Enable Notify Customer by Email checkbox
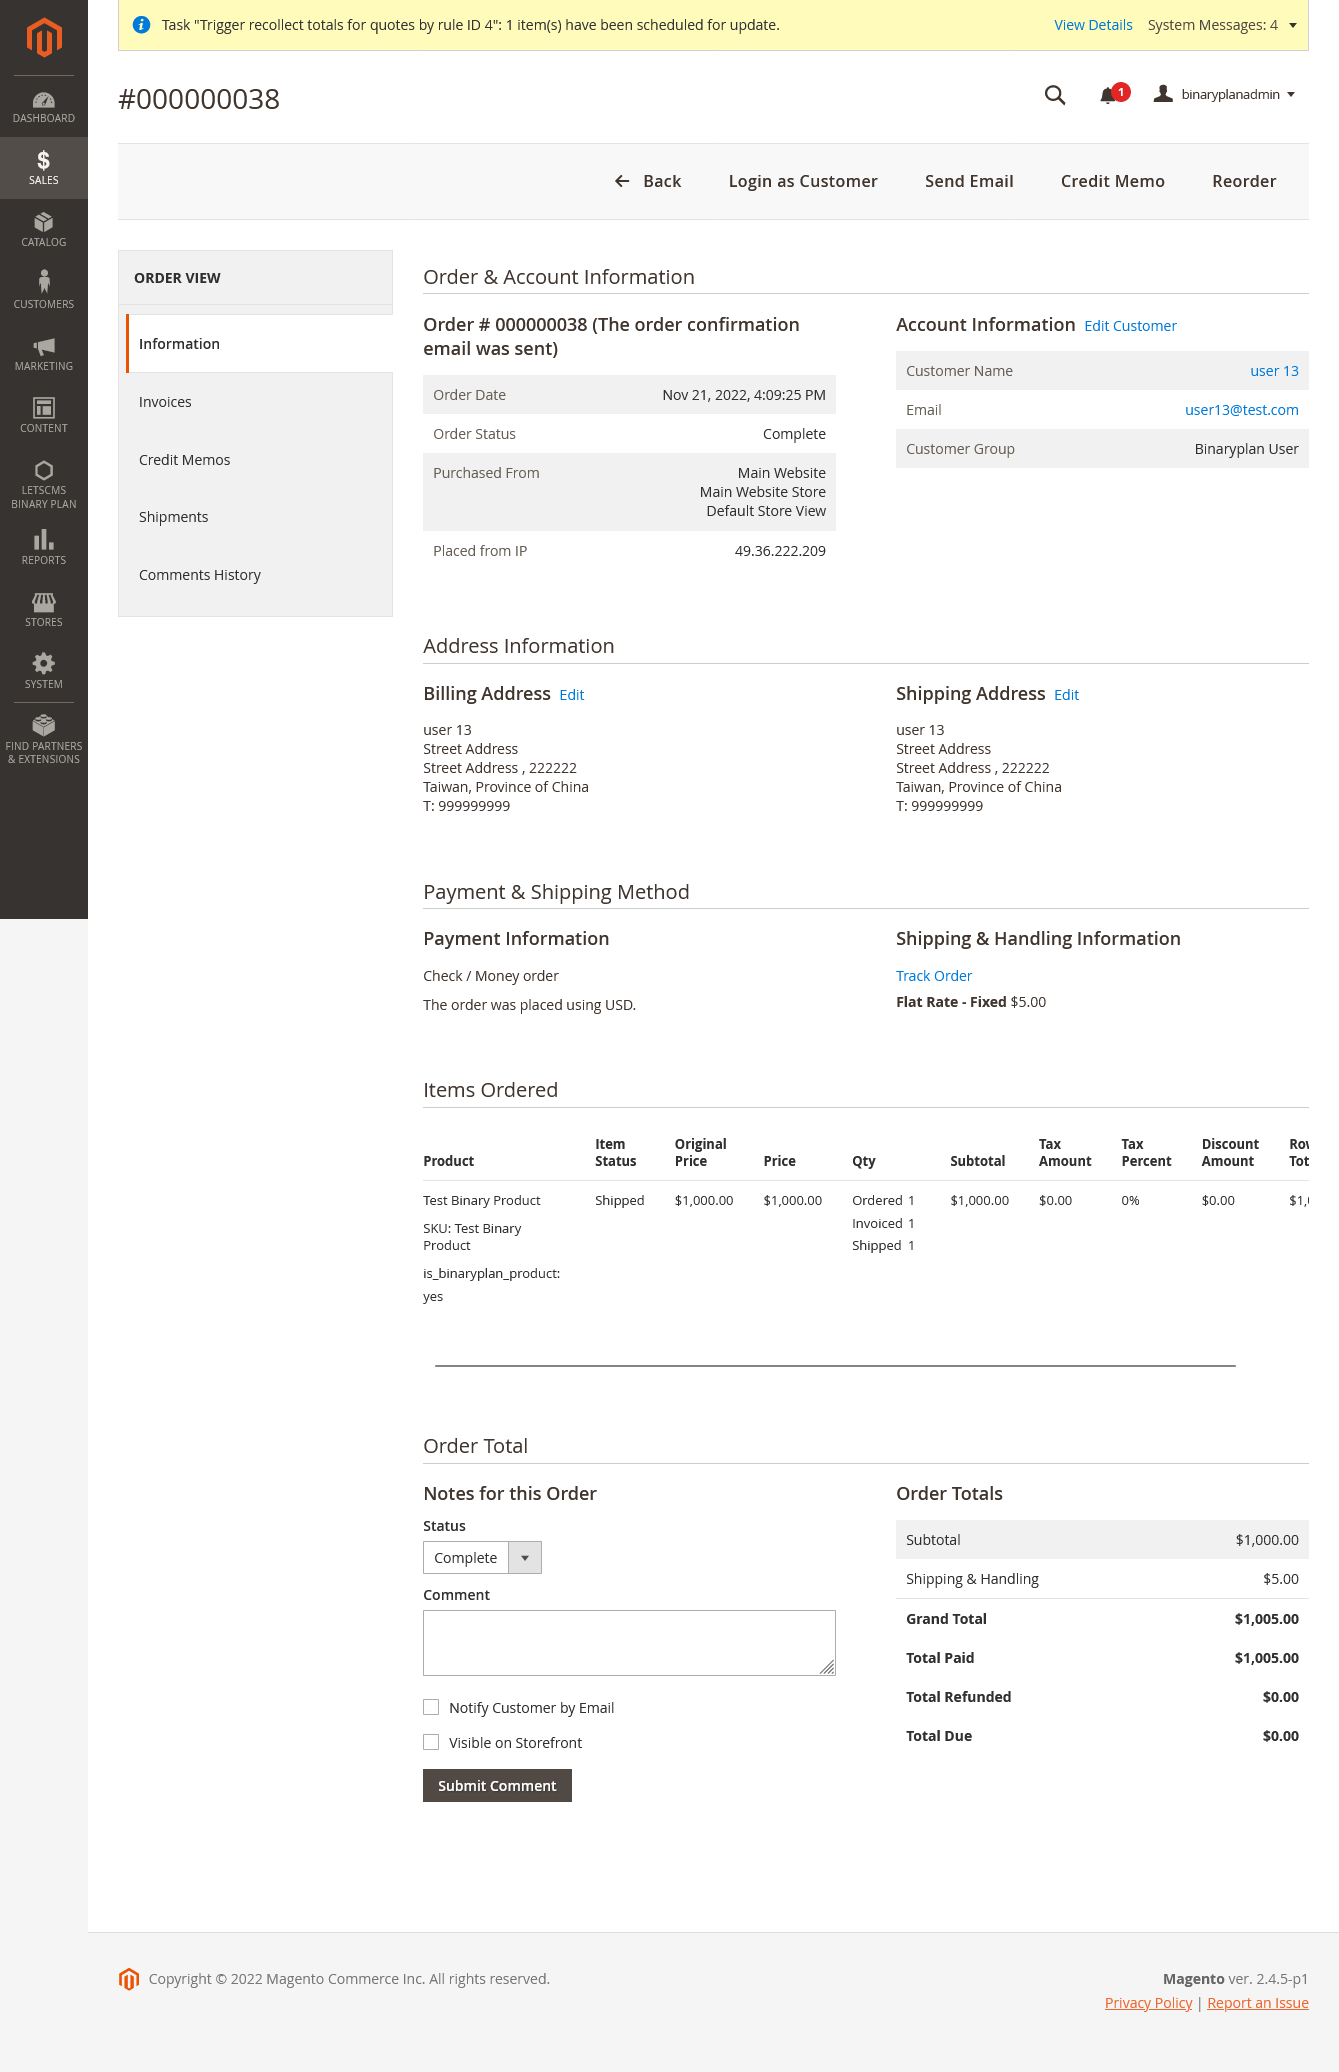Viewport: 1339px width, 2072px height. [431, 1707]
